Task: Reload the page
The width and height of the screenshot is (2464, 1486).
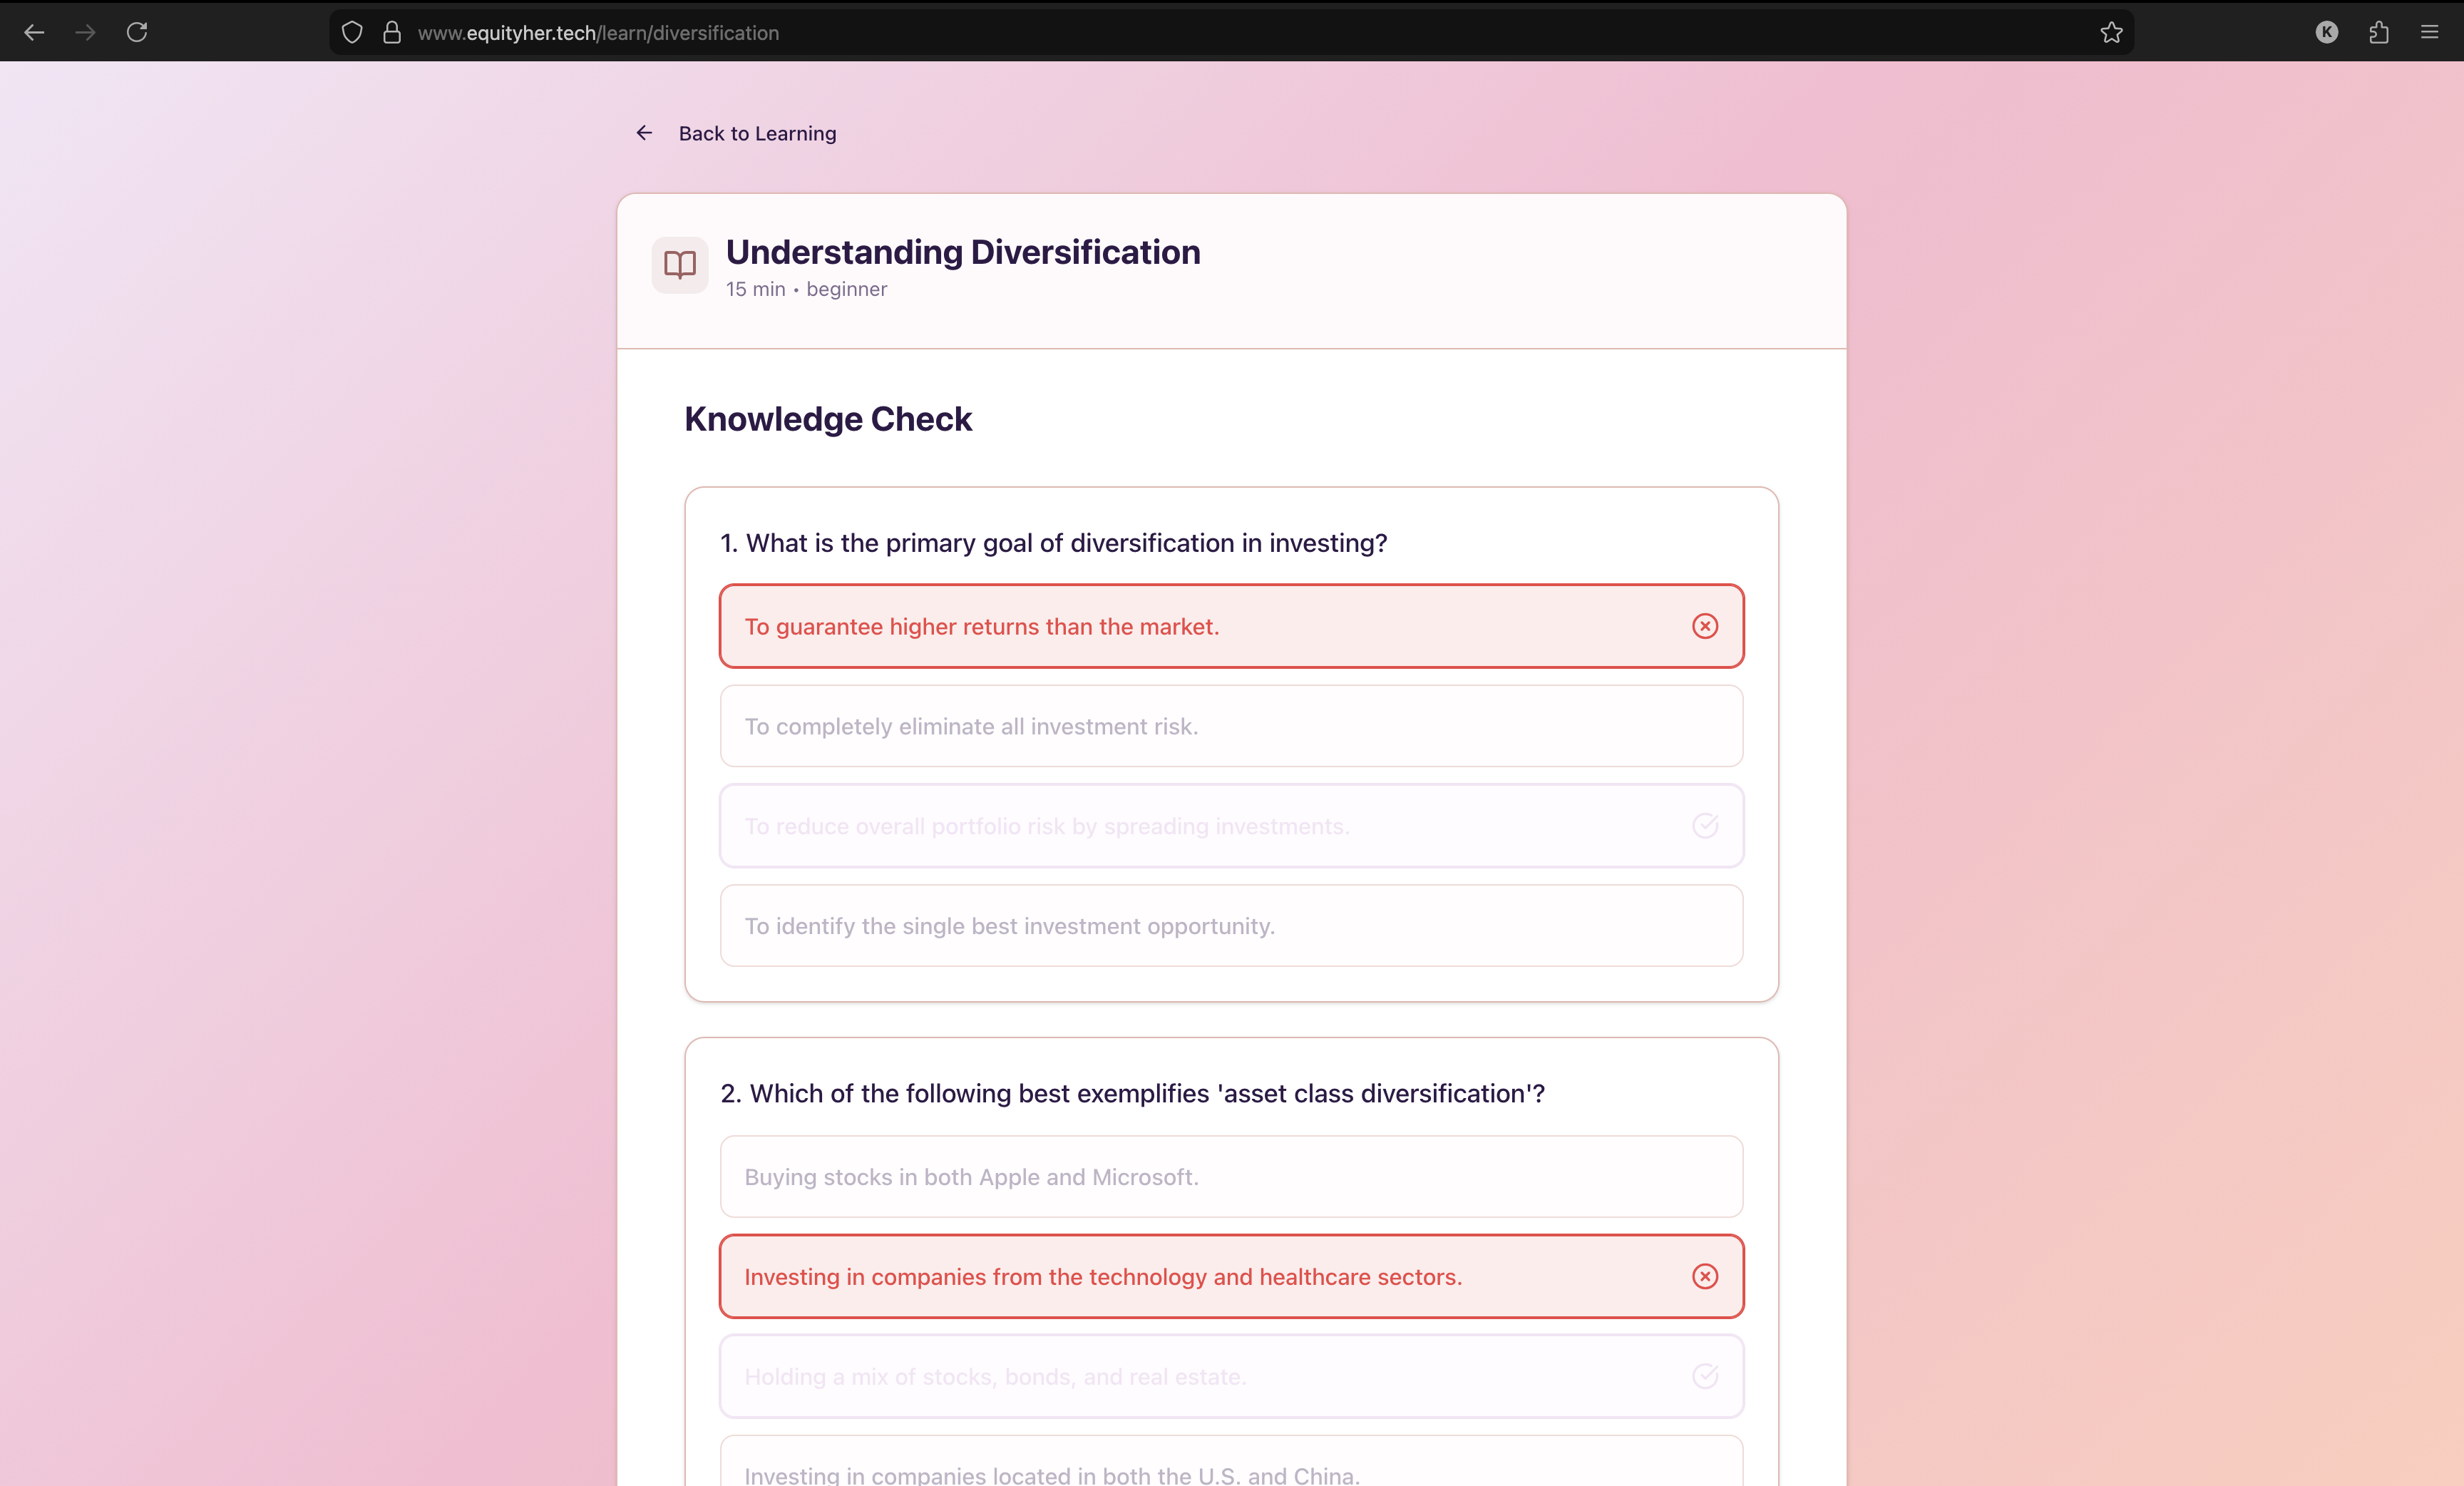Action: pos(137,32)
